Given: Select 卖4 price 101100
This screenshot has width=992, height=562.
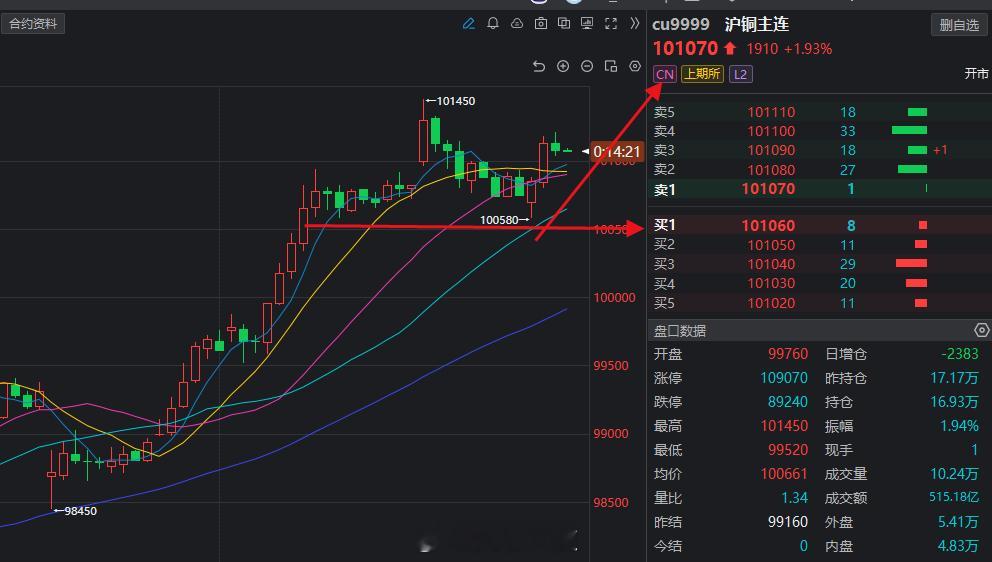Looking at the screenshot, I should pos(771,131).
